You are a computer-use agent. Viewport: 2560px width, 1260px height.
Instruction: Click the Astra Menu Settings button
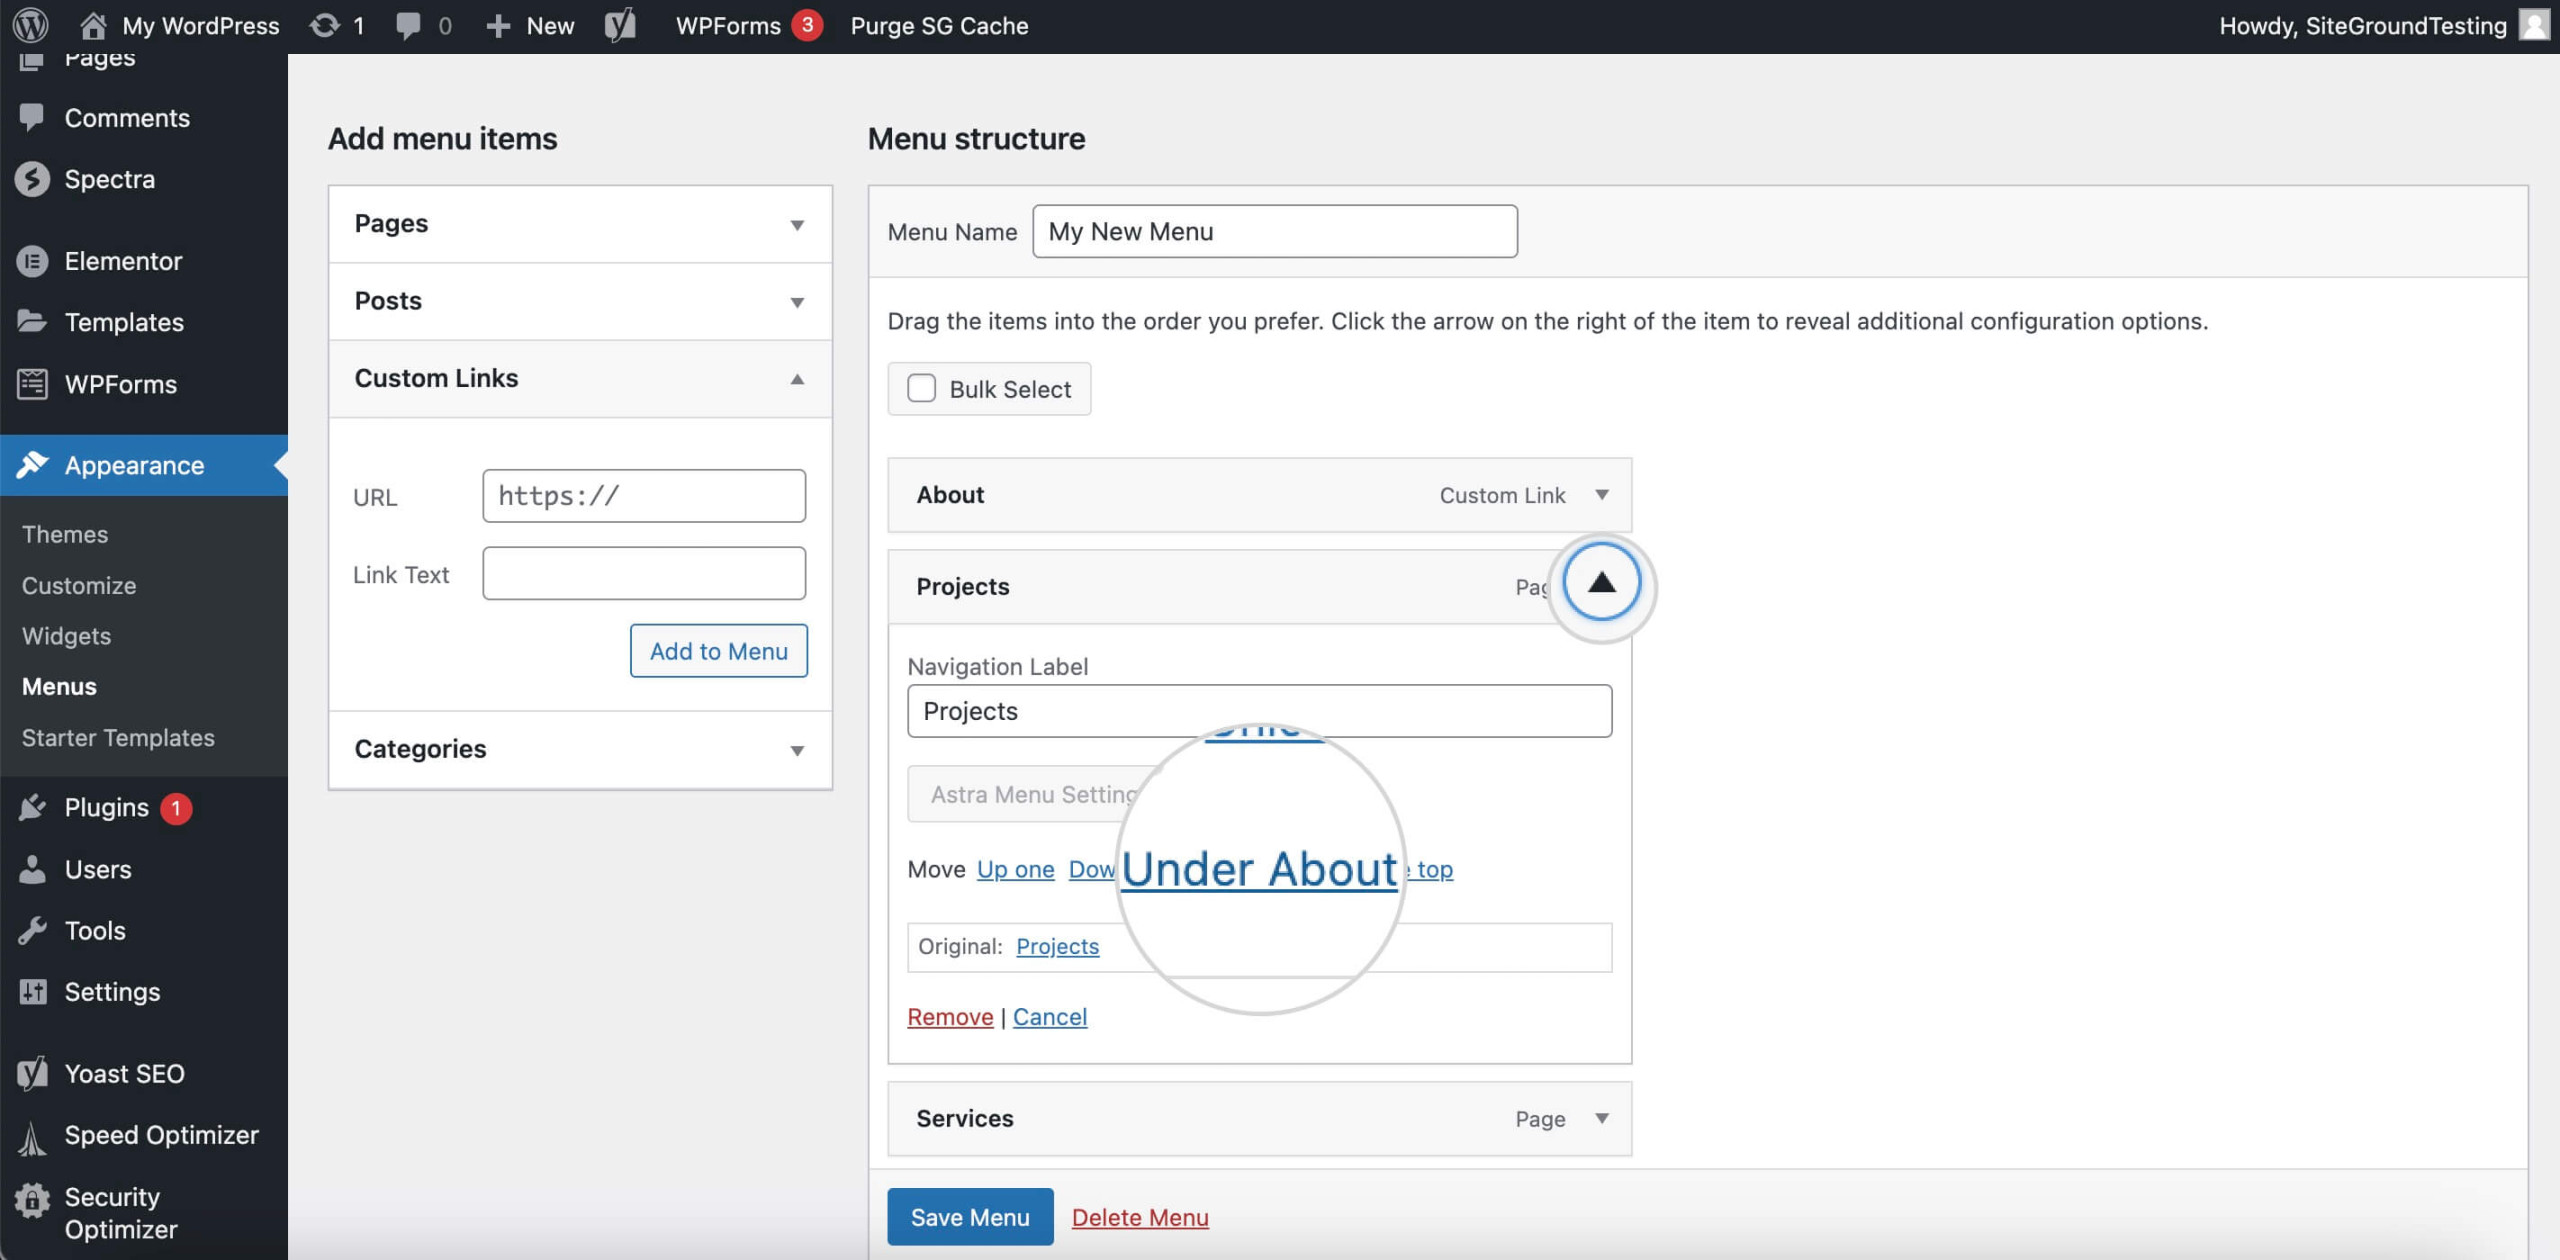click(x=1034, y=794)
